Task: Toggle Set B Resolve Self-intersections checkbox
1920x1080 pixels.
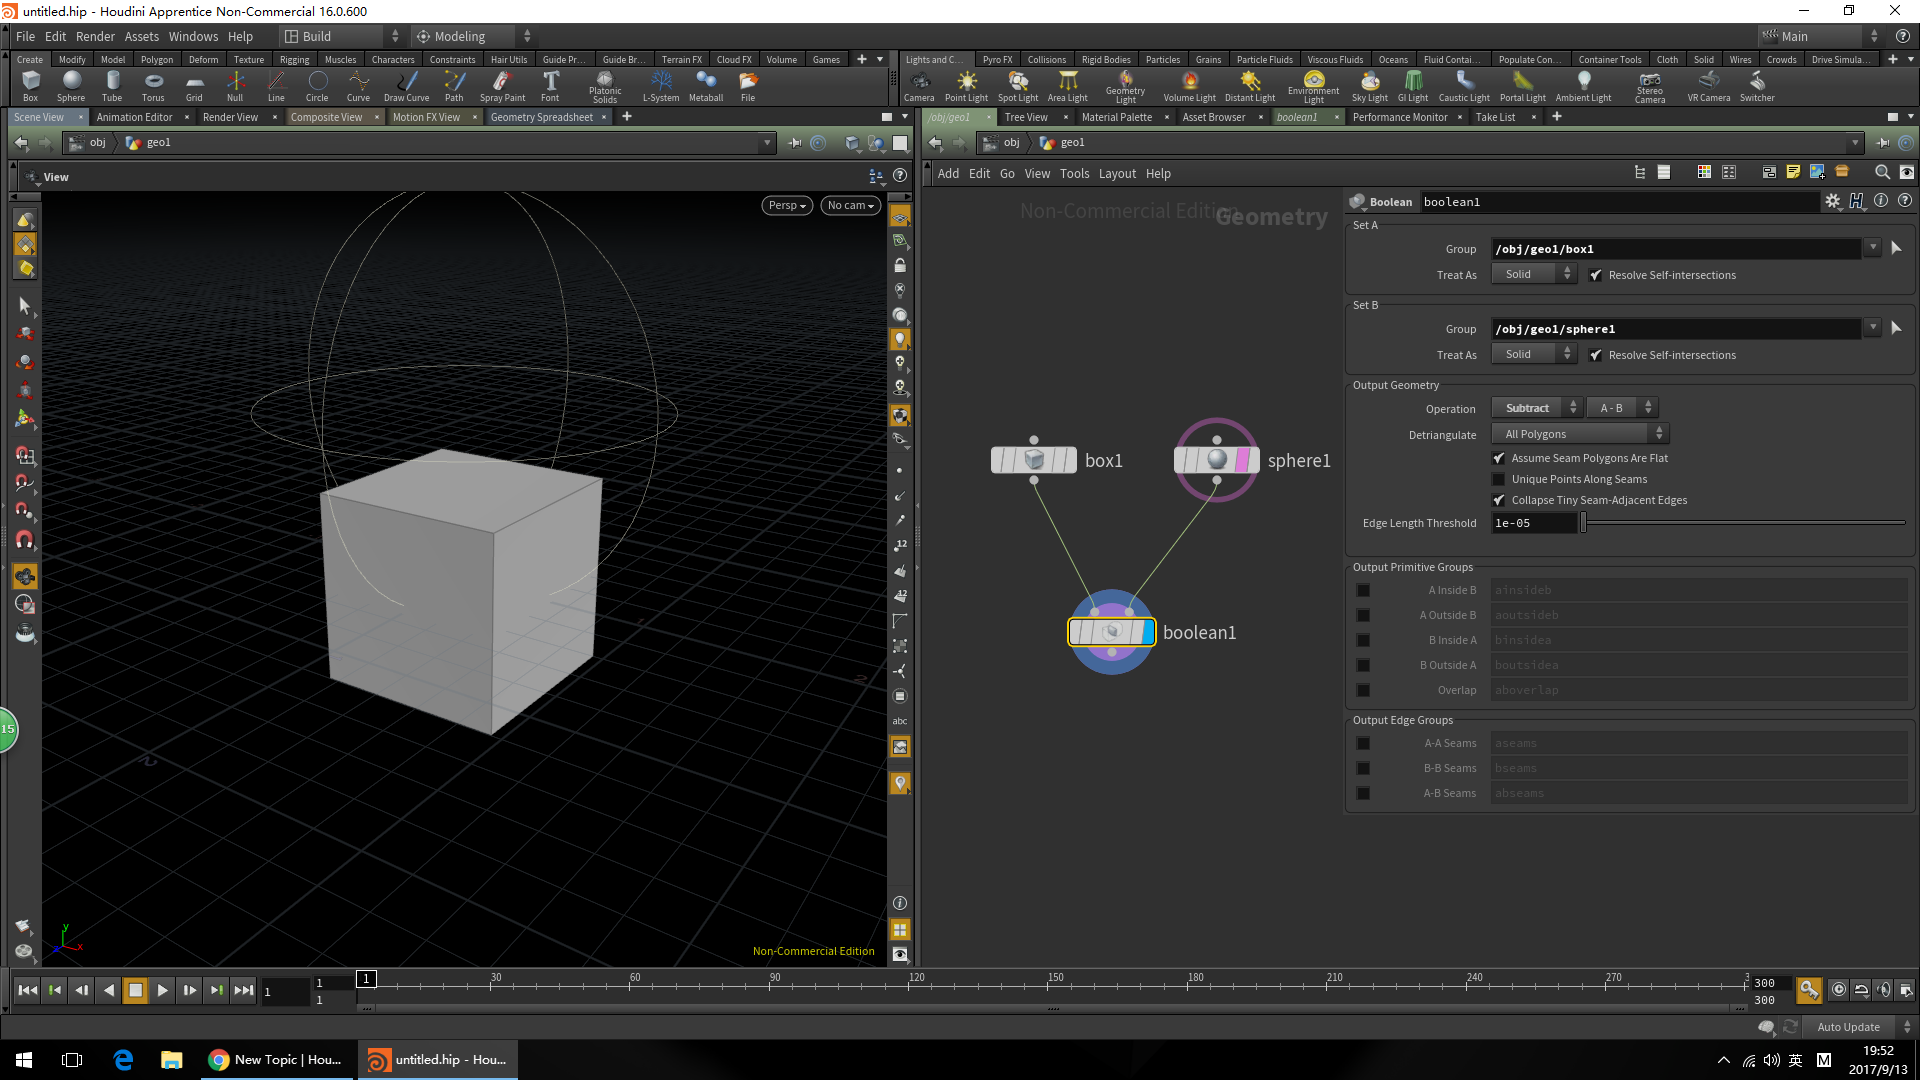Action: coord(1596,355)
